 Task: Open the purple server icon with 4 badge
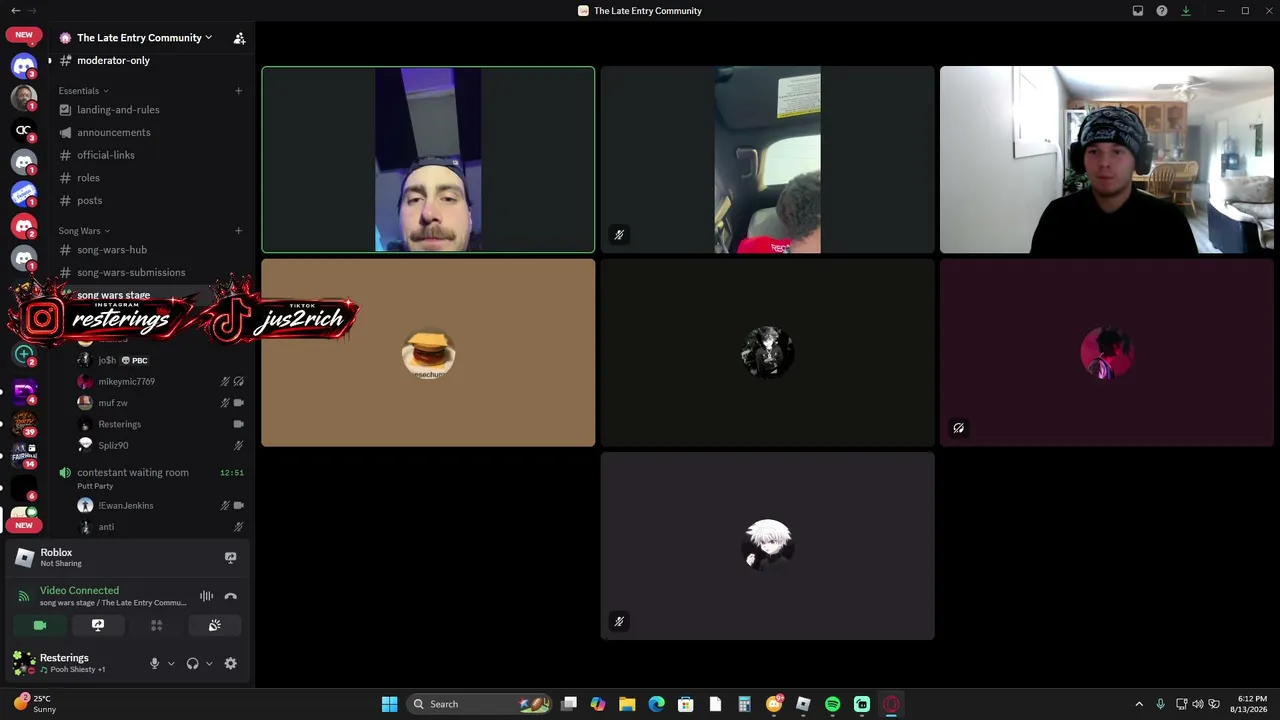(24, 390)
